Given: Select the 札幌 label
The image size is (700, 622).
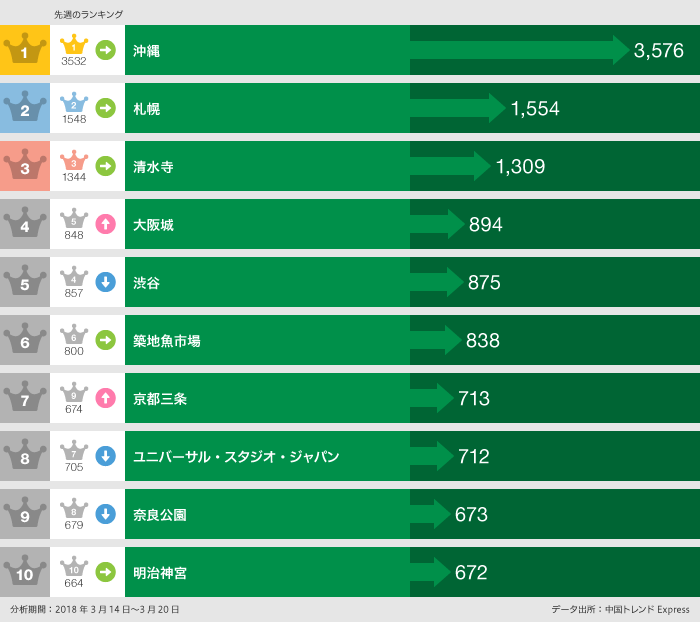Looking at the screenshot, I should pos(147,109).
